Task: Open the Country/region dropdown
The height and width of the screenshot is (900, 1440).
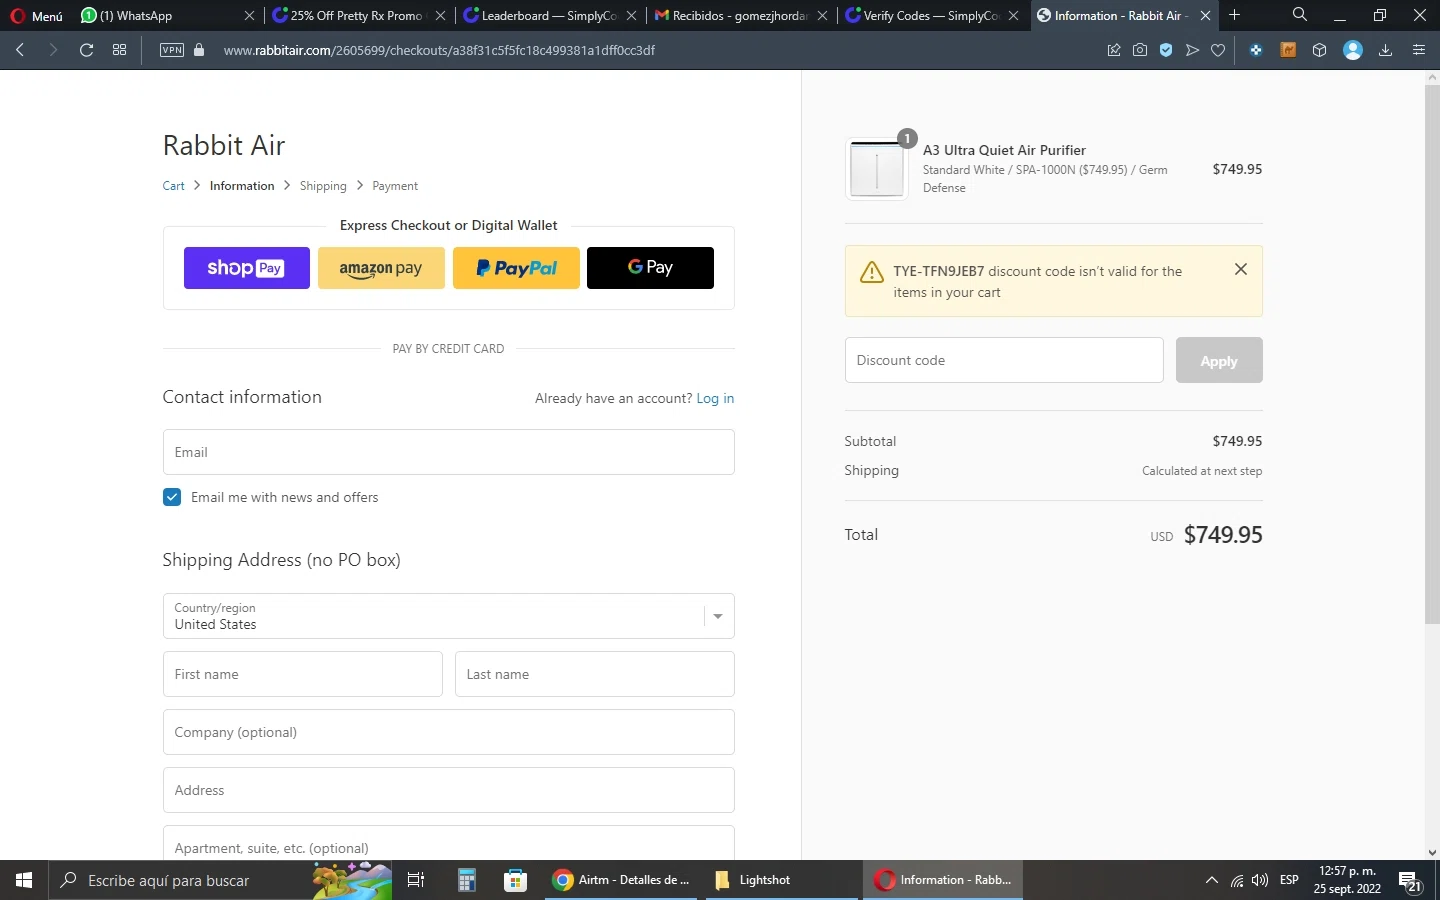Action: (449, 616)
